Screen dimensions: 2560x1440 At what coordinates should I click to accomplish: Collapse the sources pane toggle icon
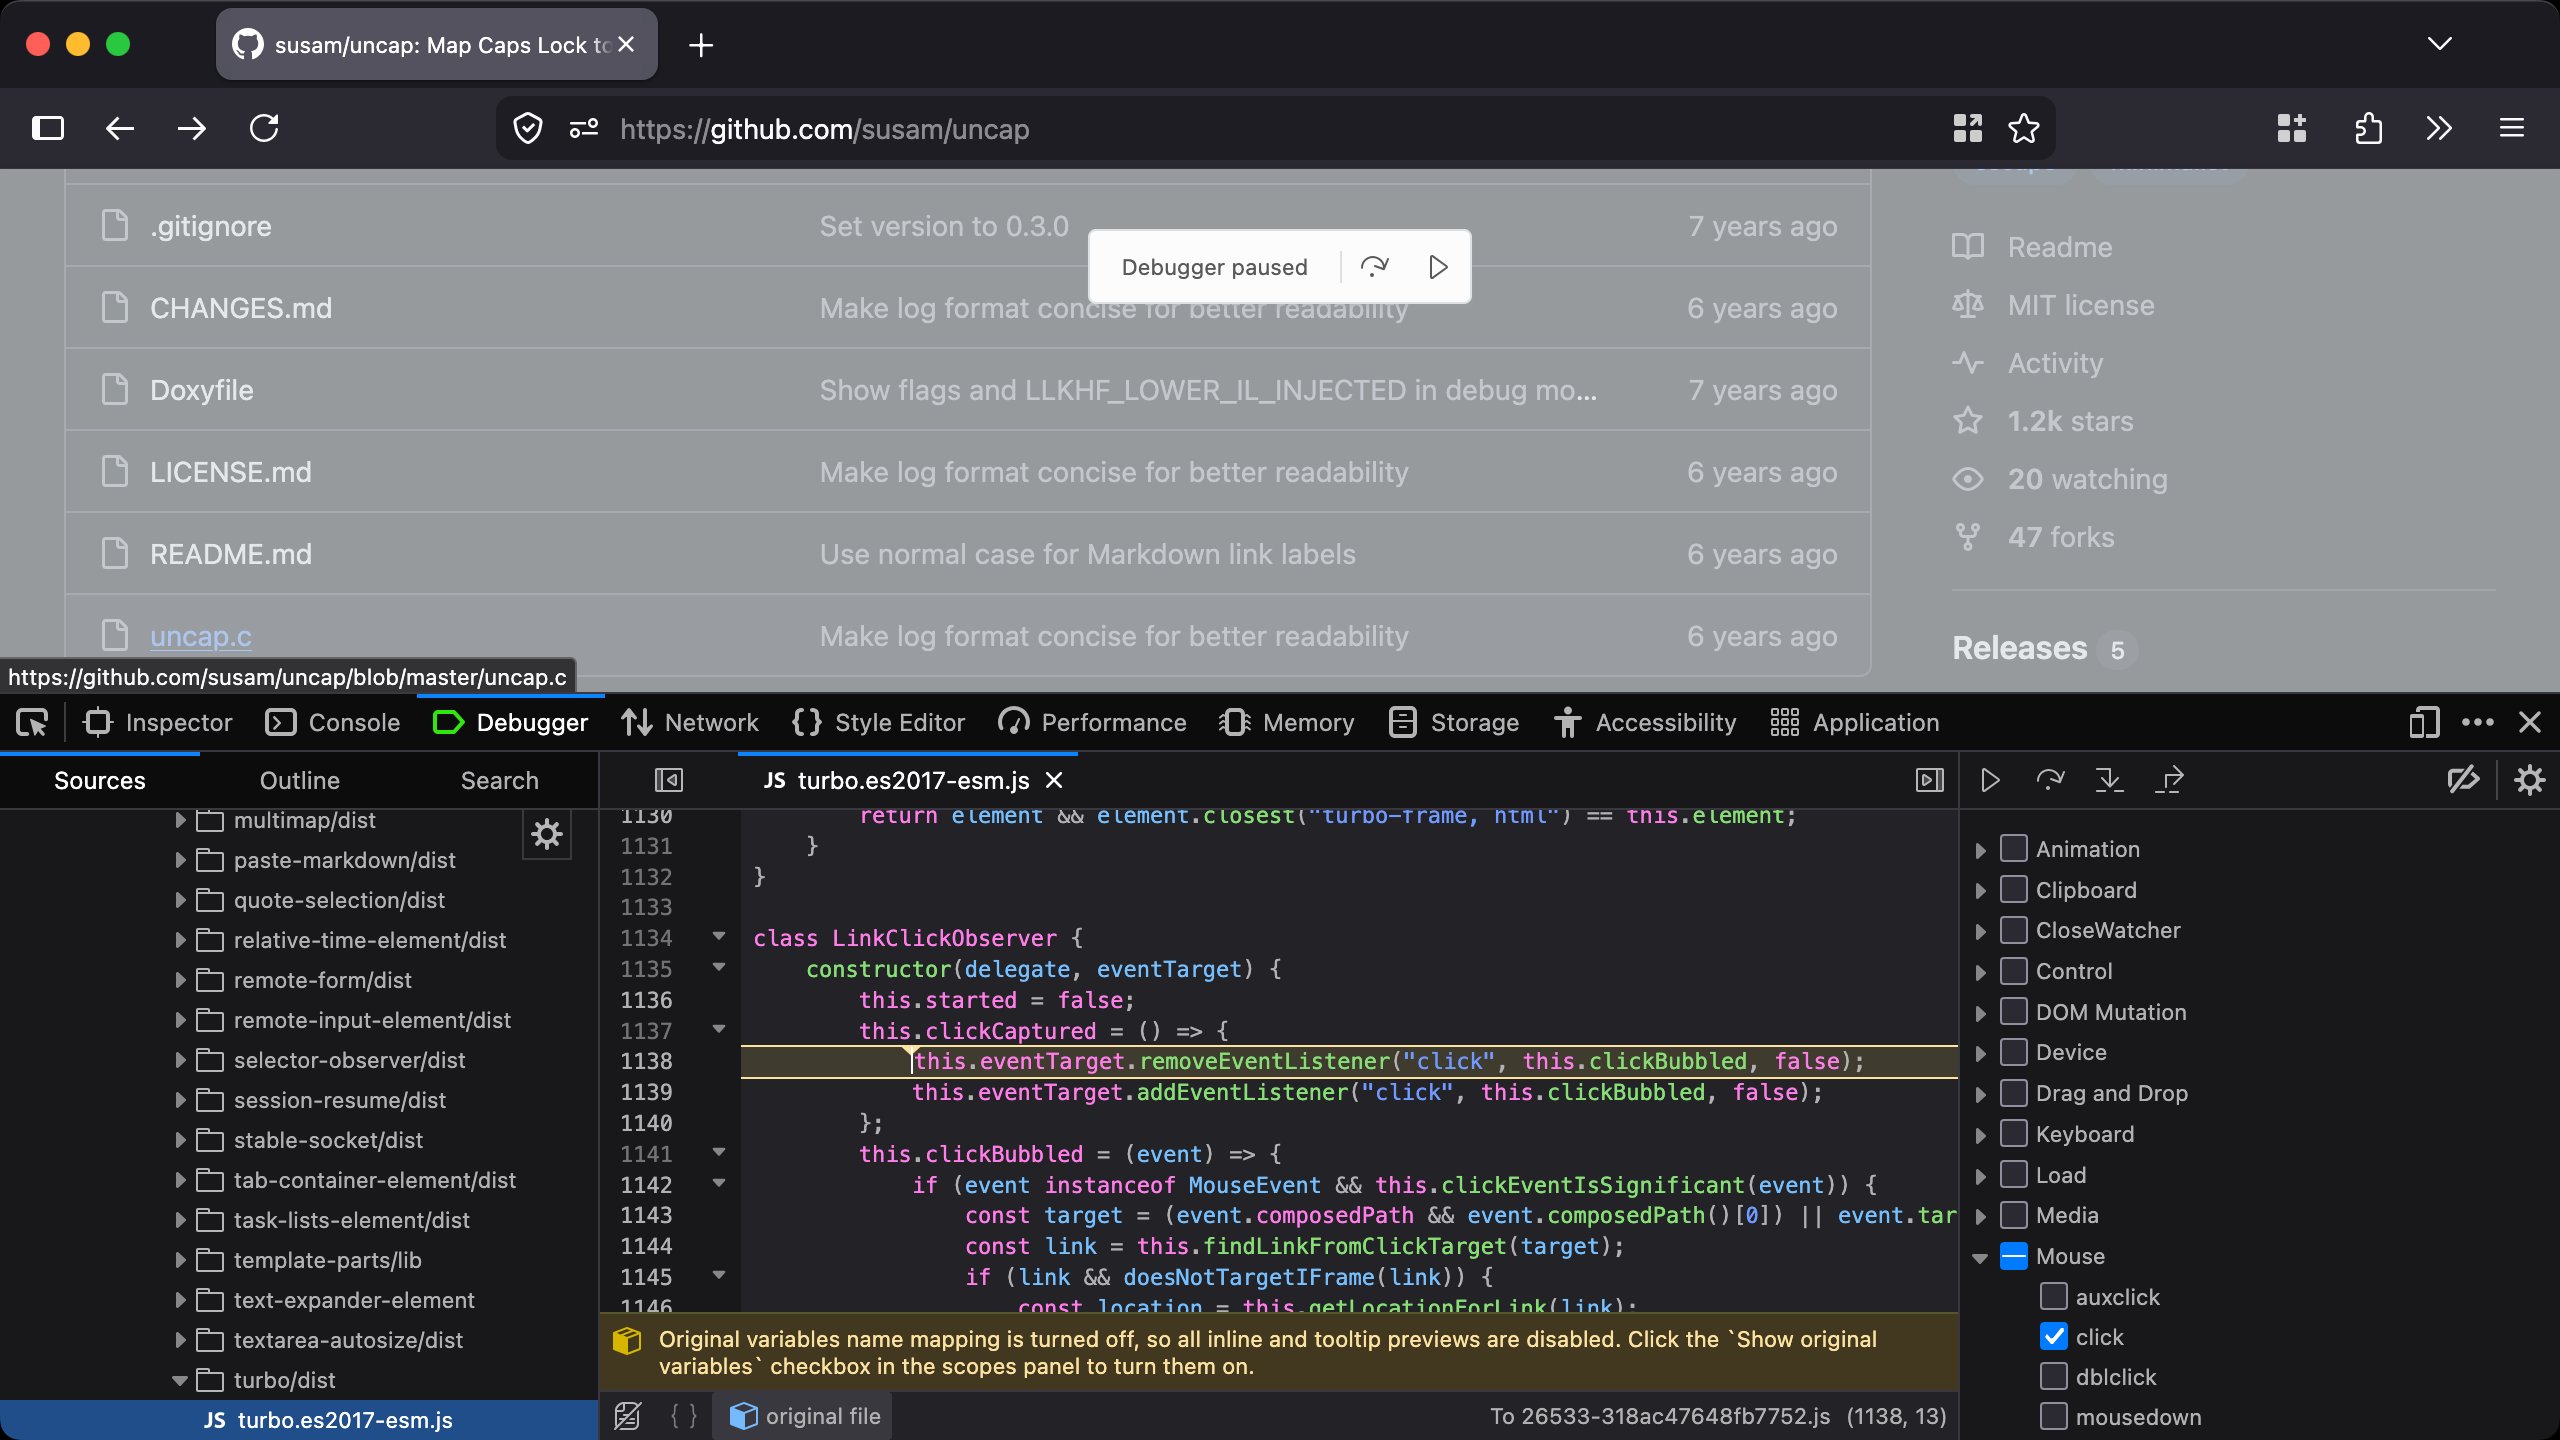(x=669, y=780)
